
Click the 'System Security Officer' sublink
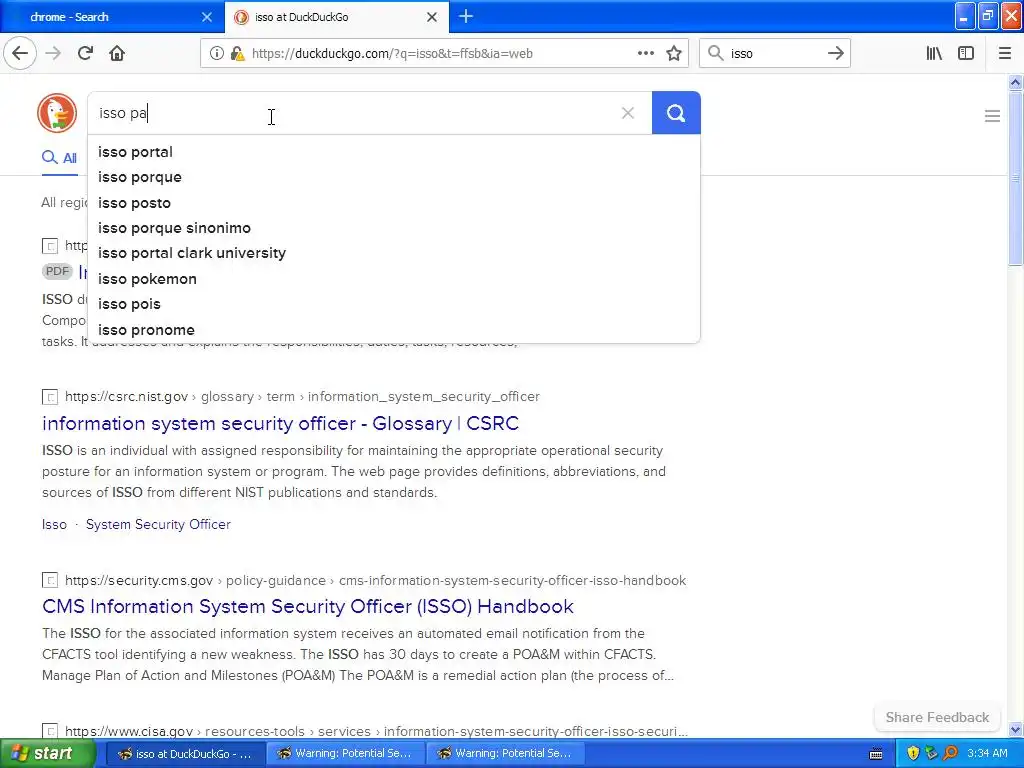tap(158, 524)
